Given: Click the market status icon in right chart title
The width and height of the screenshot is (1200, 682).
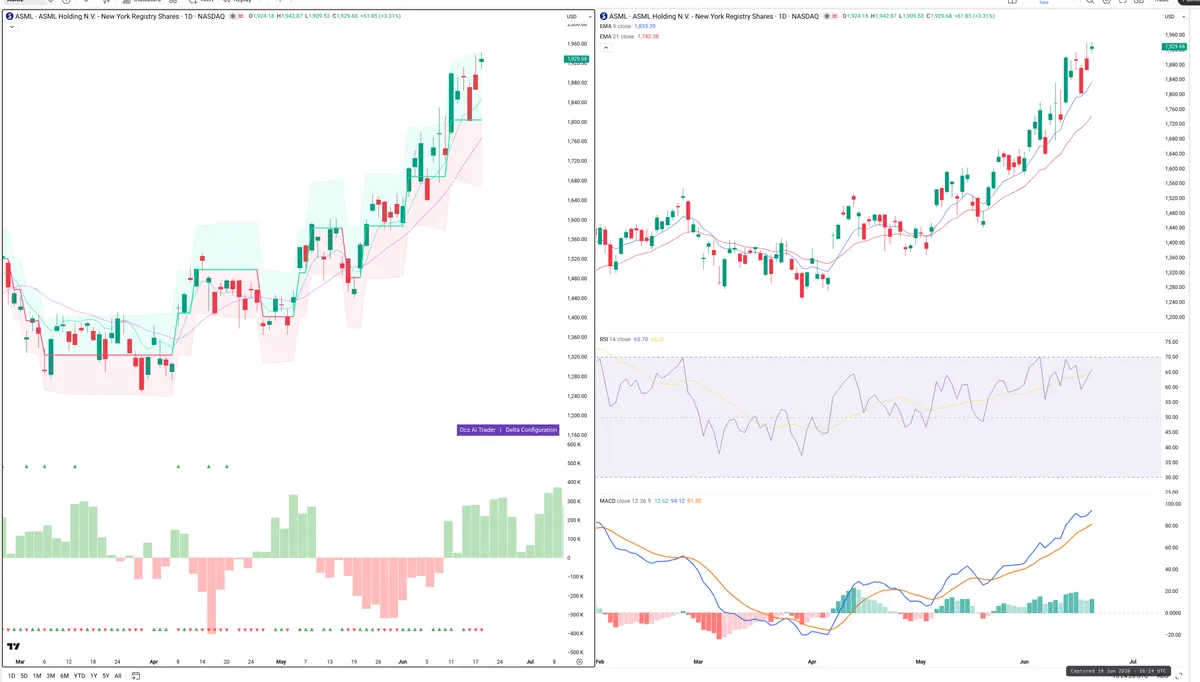Looking at the screenshot, I should [x=826, y=17].
